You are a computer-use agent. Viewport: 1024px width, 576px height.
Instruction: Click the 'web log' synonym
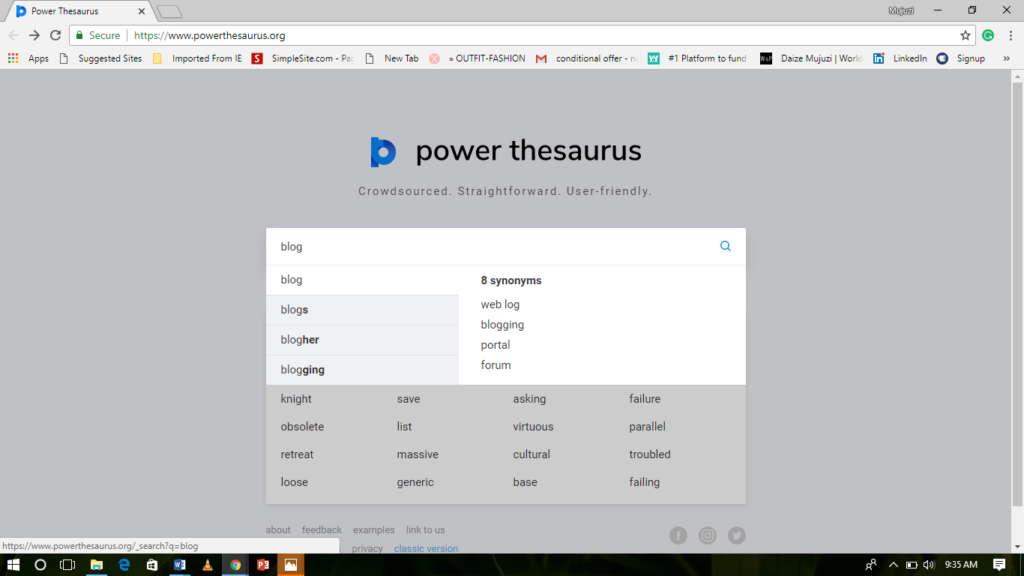click(x=500, y=305)
